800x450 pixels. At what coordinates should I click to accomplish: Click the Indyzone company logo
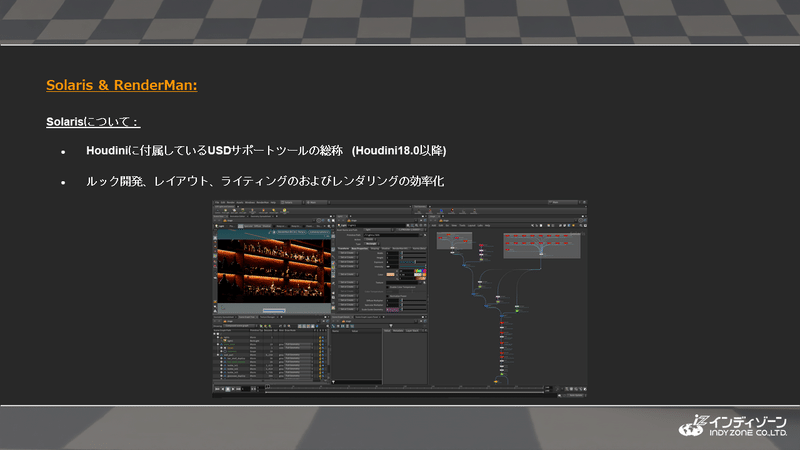coord(733,426)
